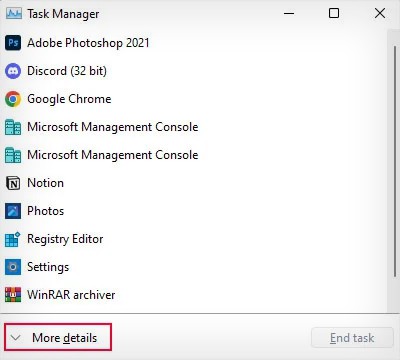Close the Task Manager window

(x=380, y=13)
